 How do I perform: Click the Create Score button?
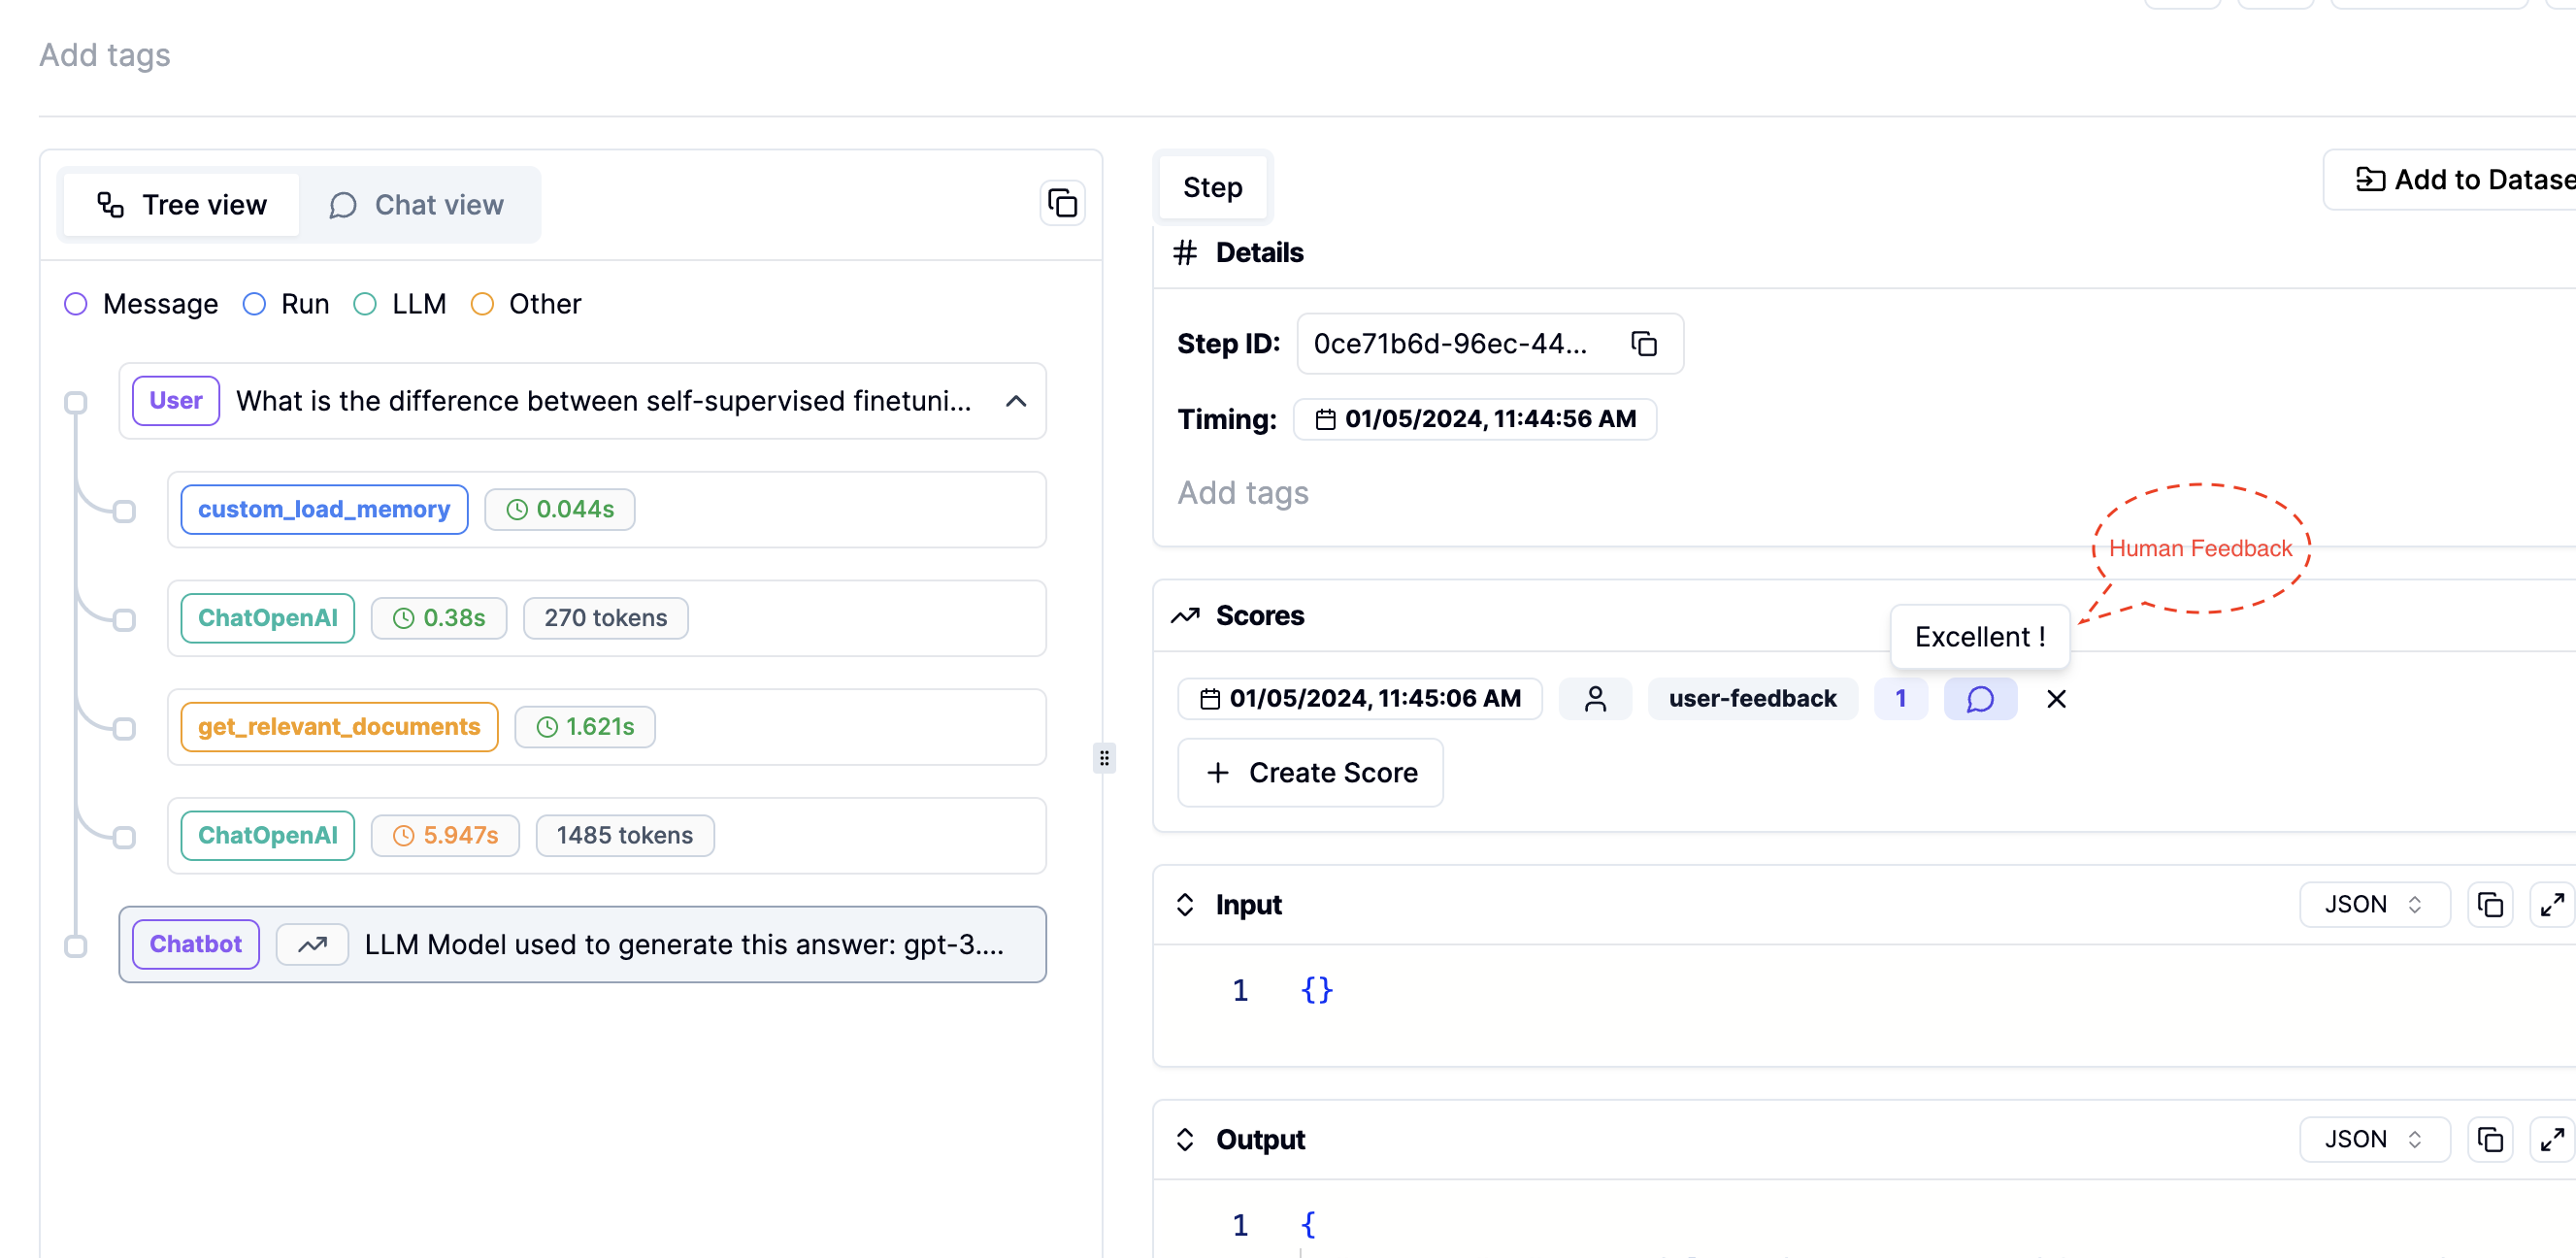pos(1310,772)
